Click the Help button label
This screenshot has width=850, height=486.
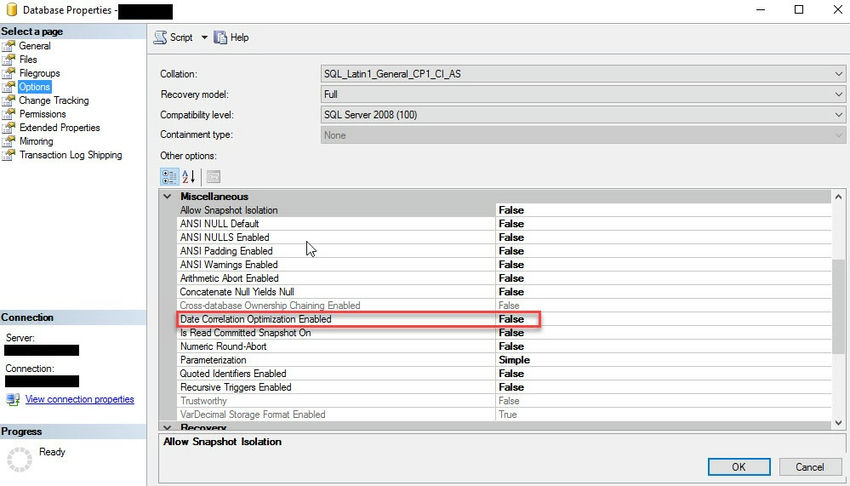click(239, 37)
